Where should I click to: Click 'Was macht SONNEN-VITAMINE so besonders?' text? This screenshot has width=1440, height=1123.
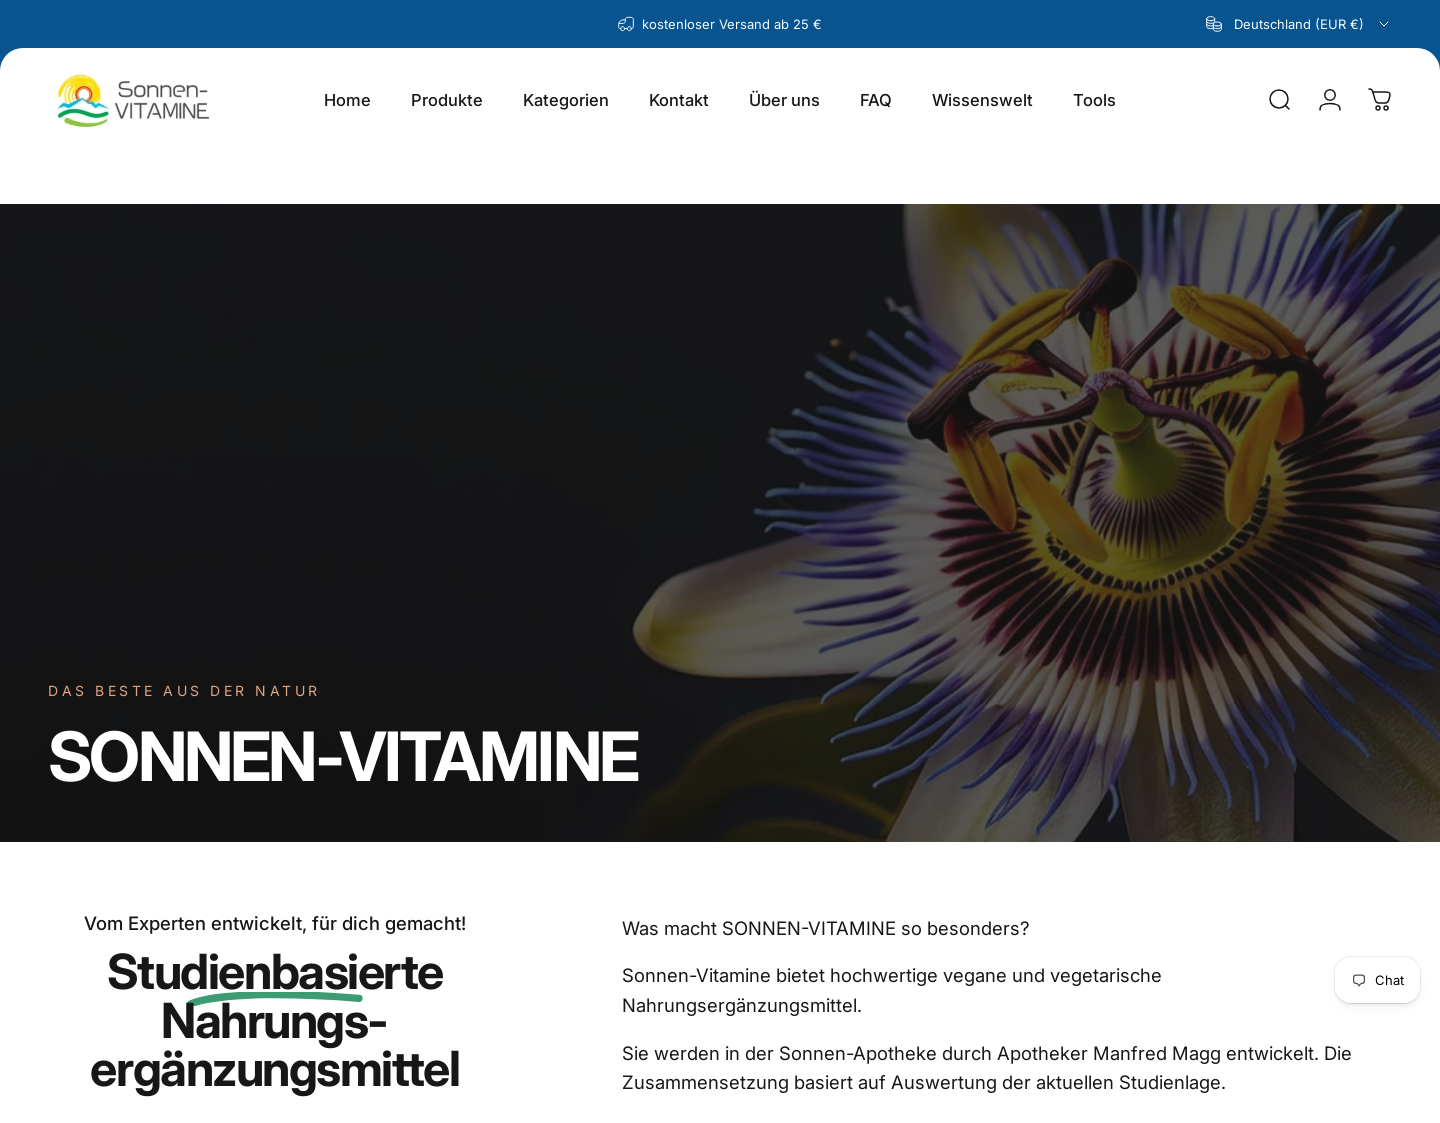[825, 928]
